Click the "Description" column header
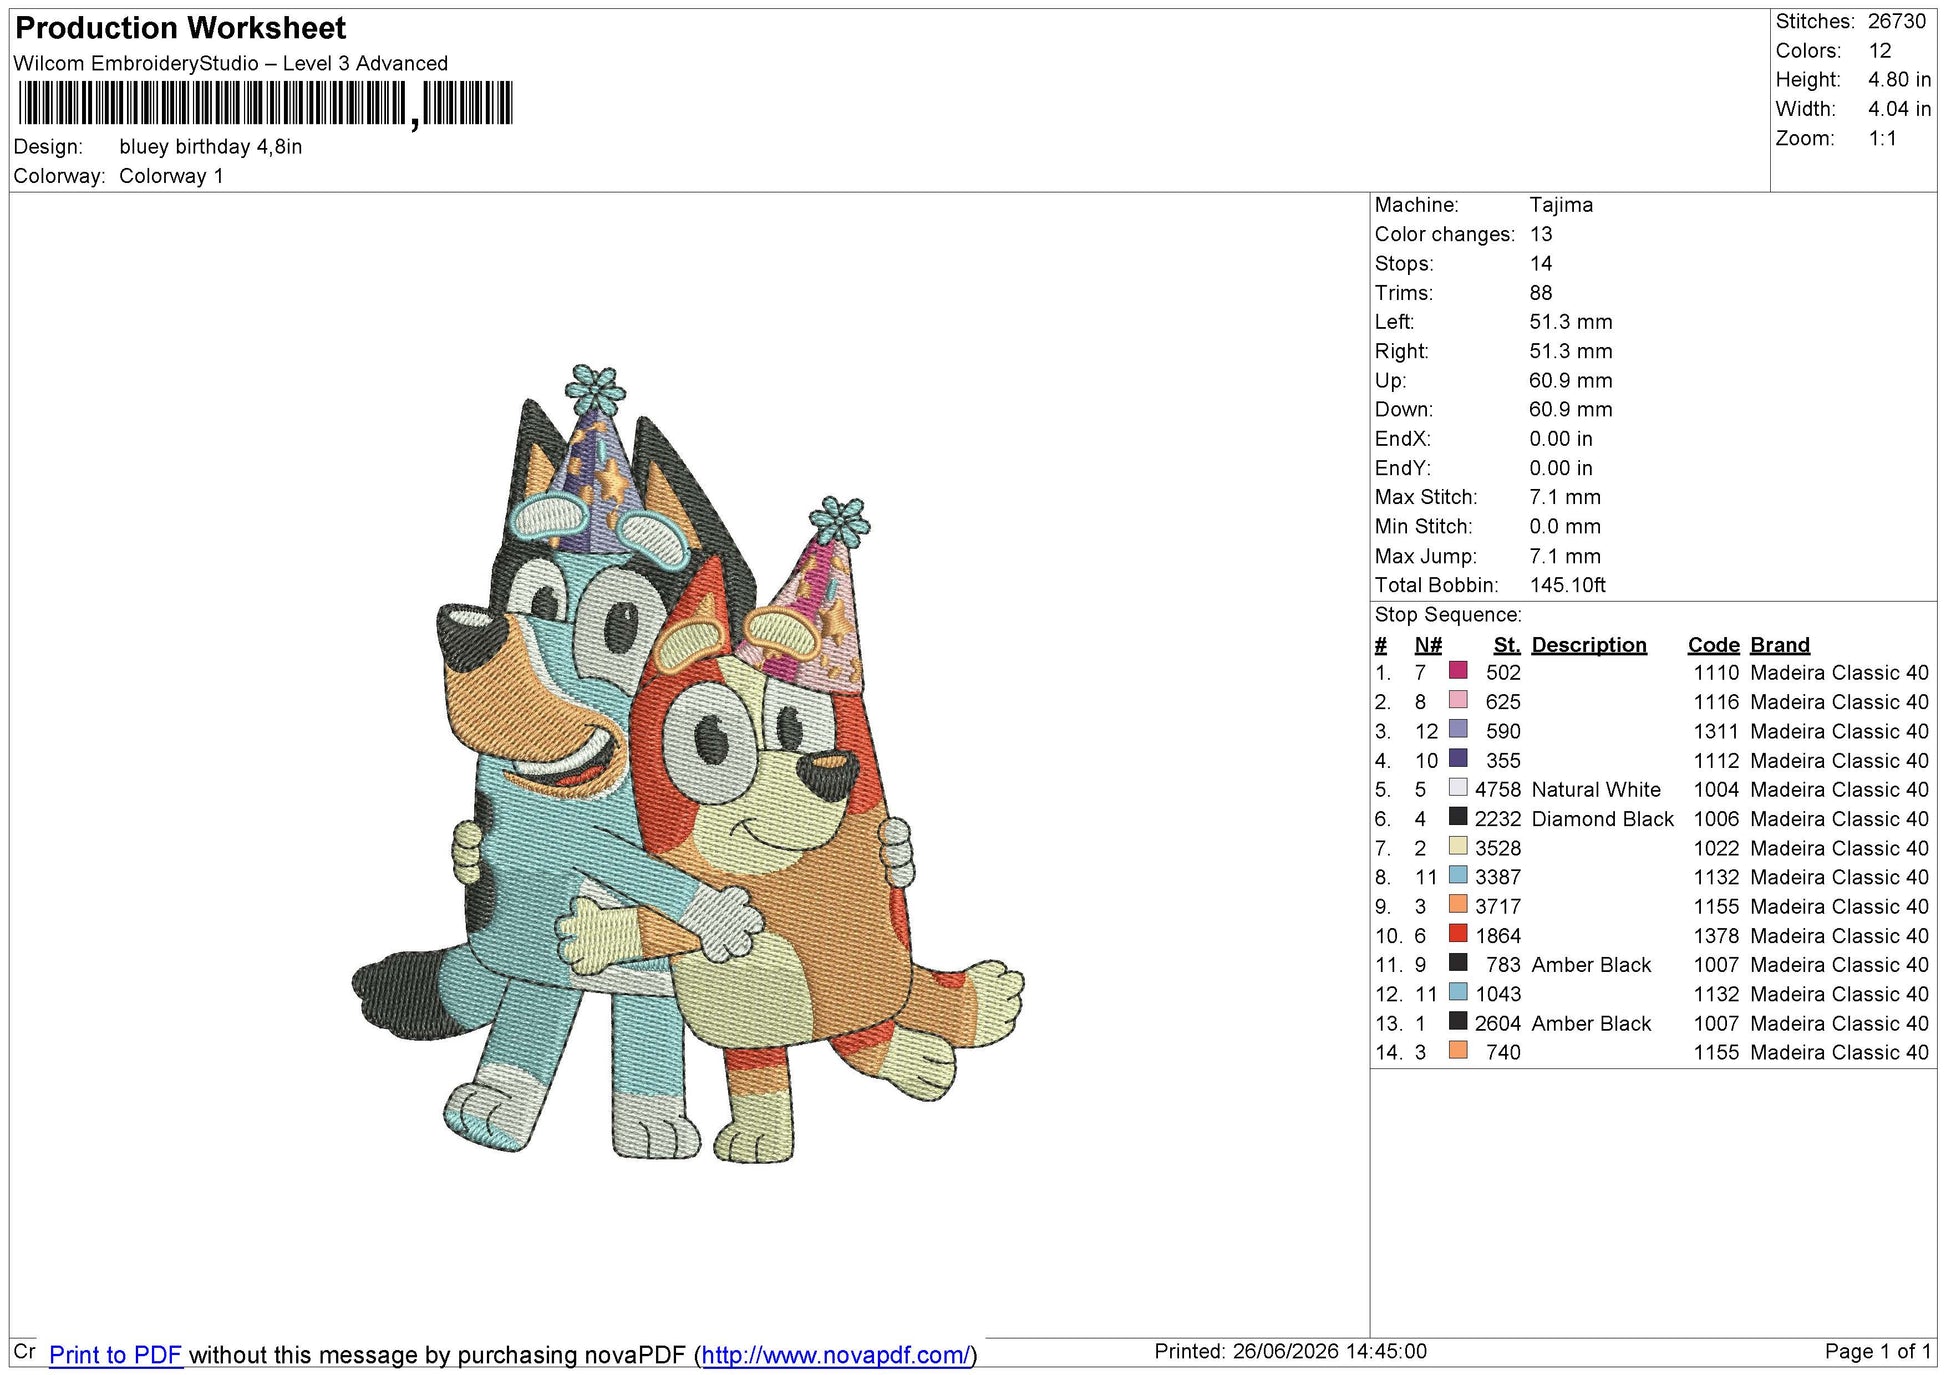Image resolution: width=1946 pixels, height=1375 pixels. pos(1589,645)
